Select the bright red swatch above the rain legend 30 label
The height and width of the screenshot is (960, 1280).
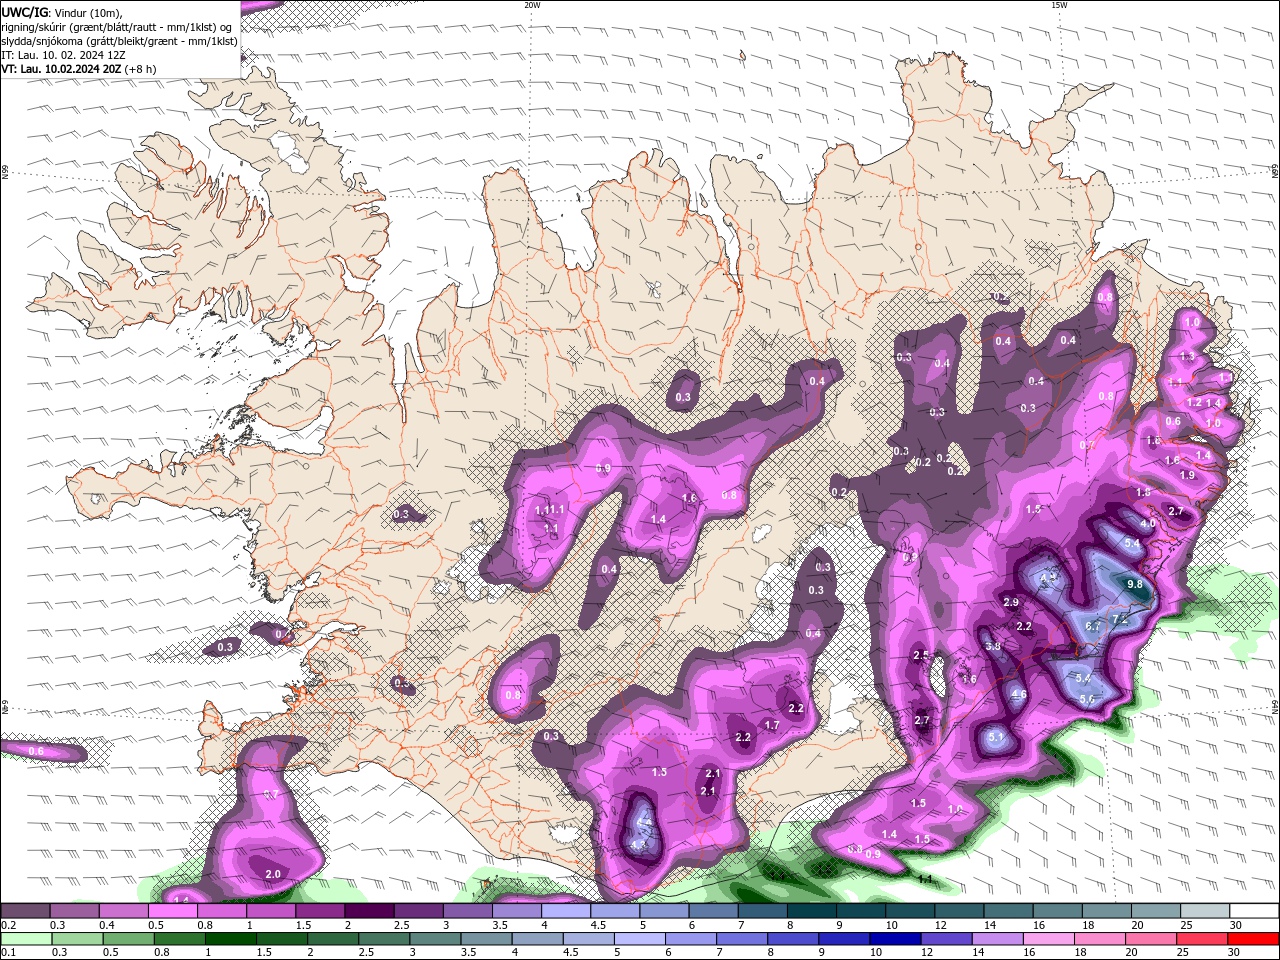(x=1253, y=939)
